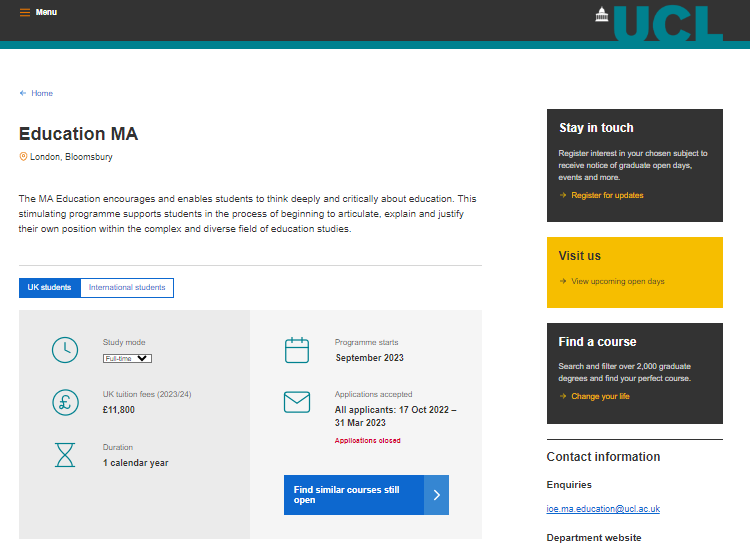Go to the Home breadcrumb link

coord(42,93)
